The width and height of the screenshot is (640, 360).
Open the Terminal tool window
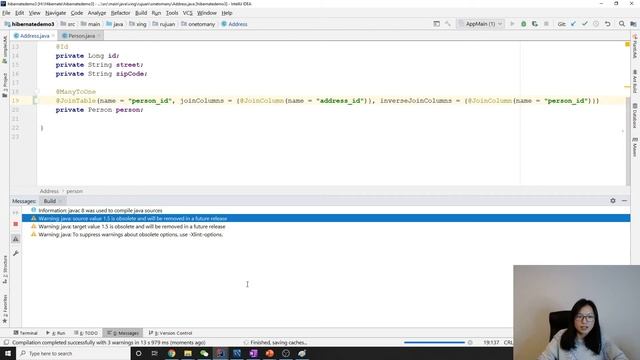(x=25, y=333)
